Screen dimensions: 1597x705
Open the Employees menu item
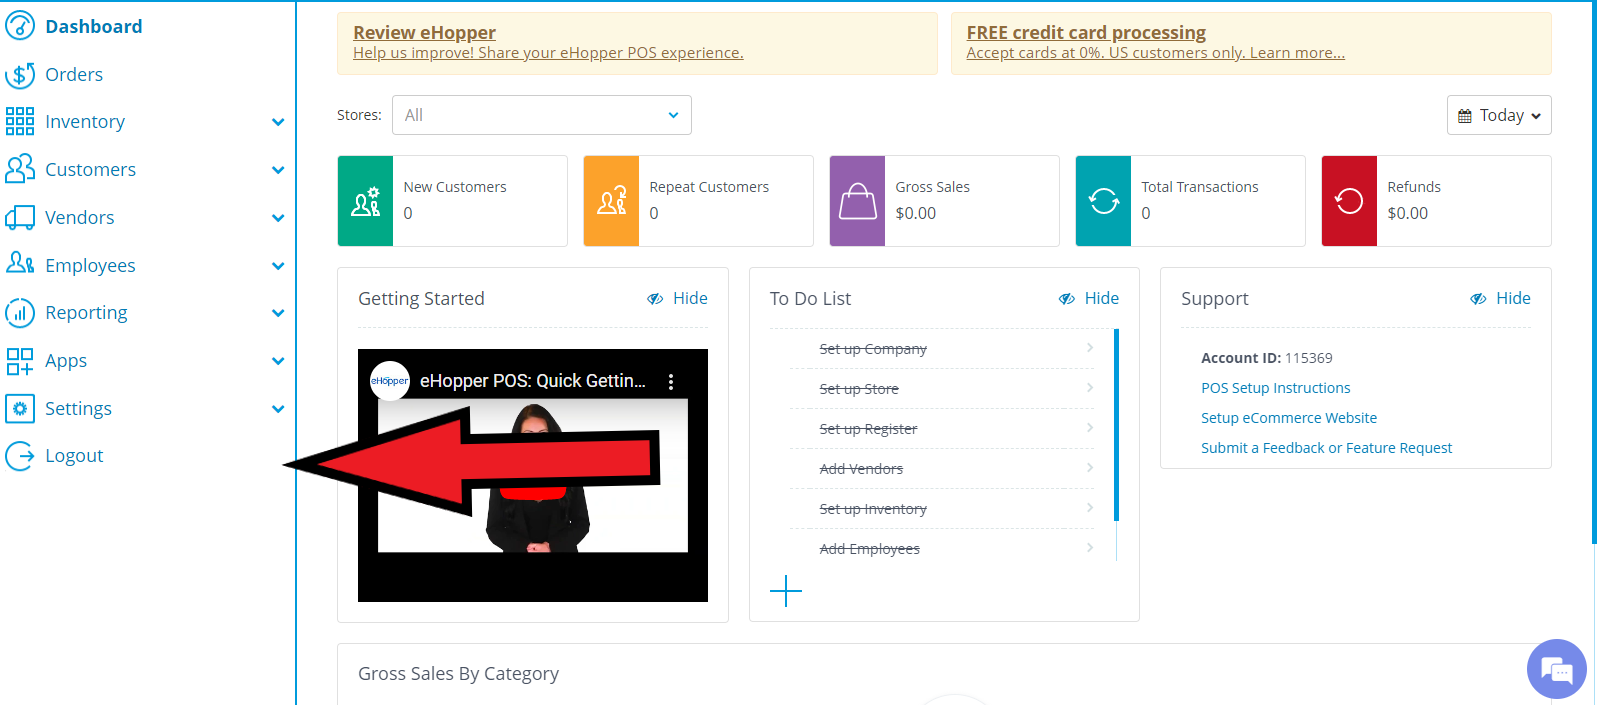pyautogui.click(x=90, y=266)
